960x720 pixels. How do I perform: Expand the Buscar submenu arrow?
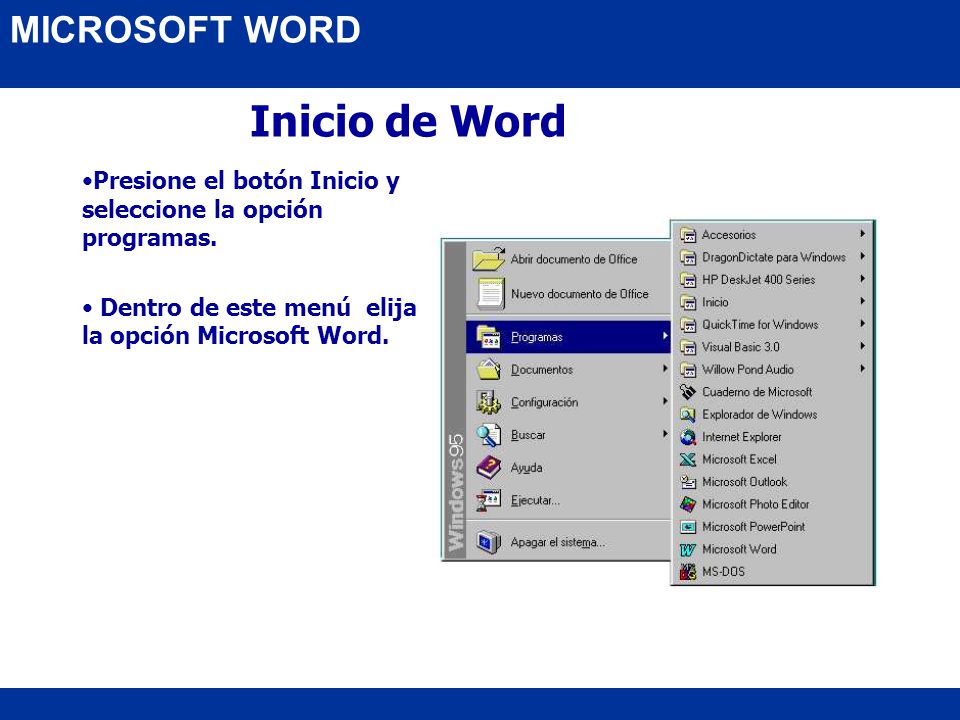(665, 434)
